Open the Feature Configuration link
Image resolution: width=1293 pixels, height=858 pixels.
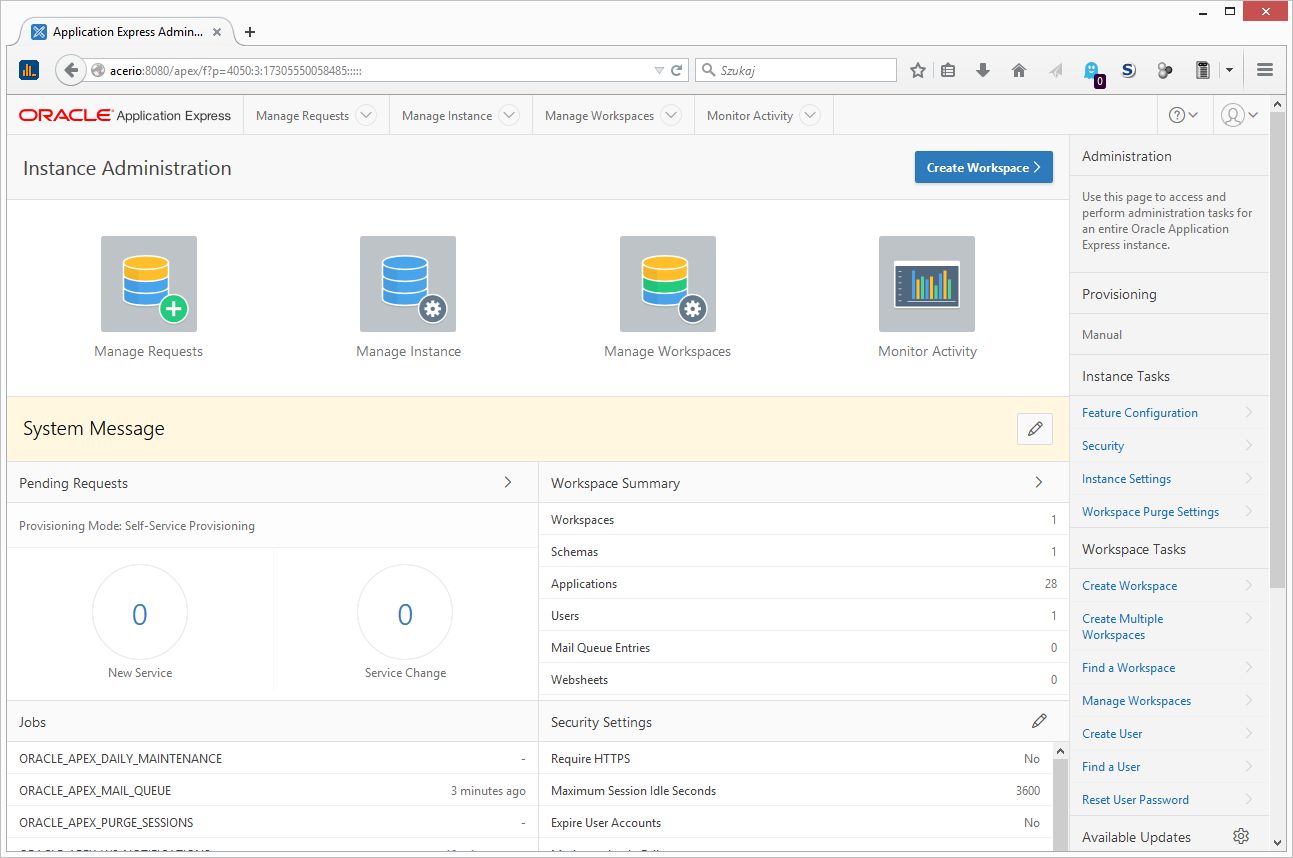tap(1140, 412)
